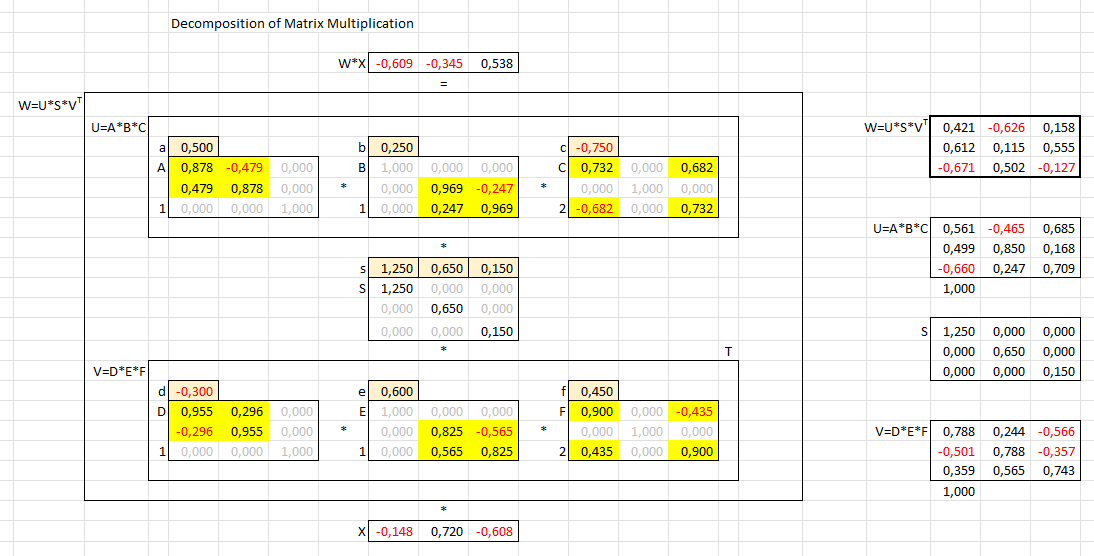Click the X vector cell -0,608
The width and height of the screenshot is (1094, 556).
tap(494, 532)
